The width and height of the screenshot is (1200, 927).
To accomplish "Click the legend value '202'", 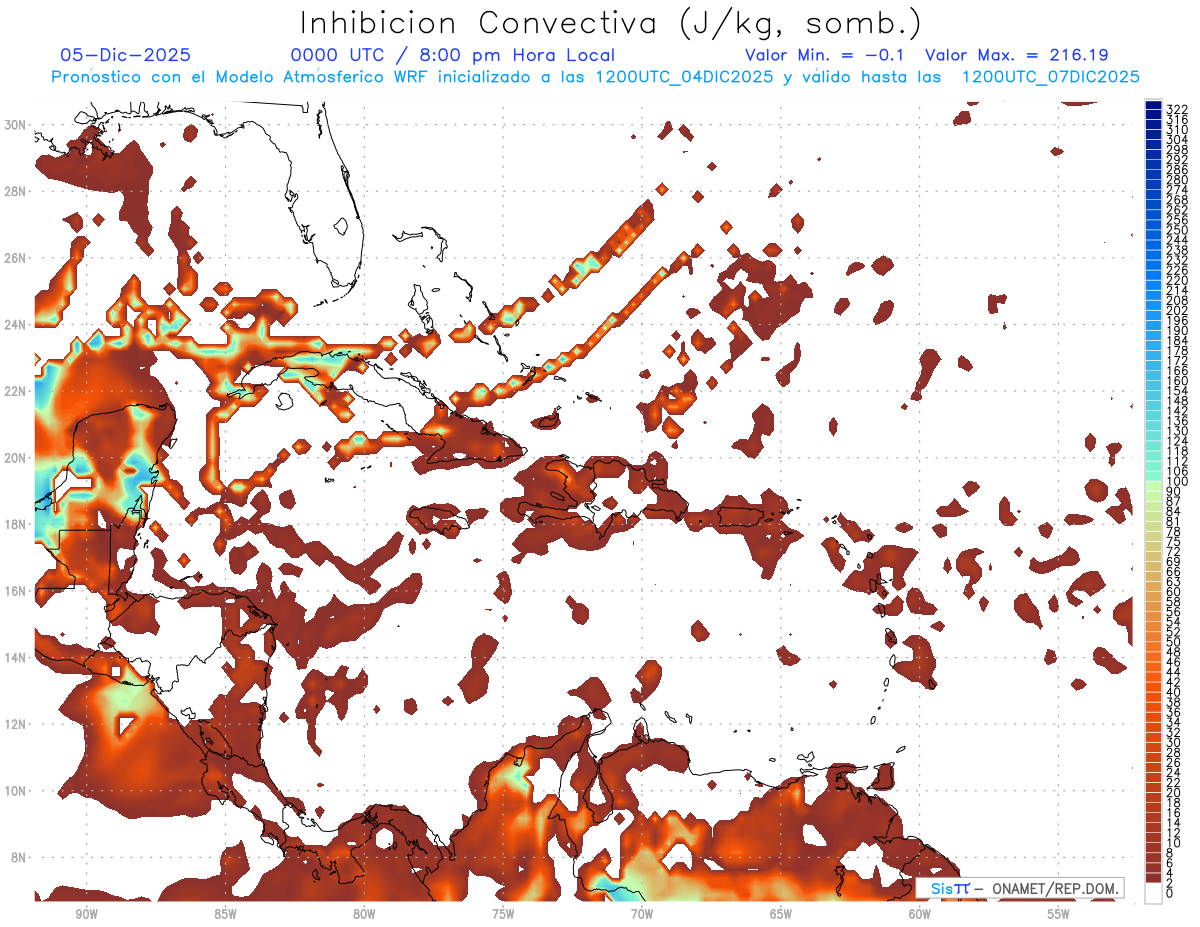I will pyautogui.click(x=1176, y=311).
